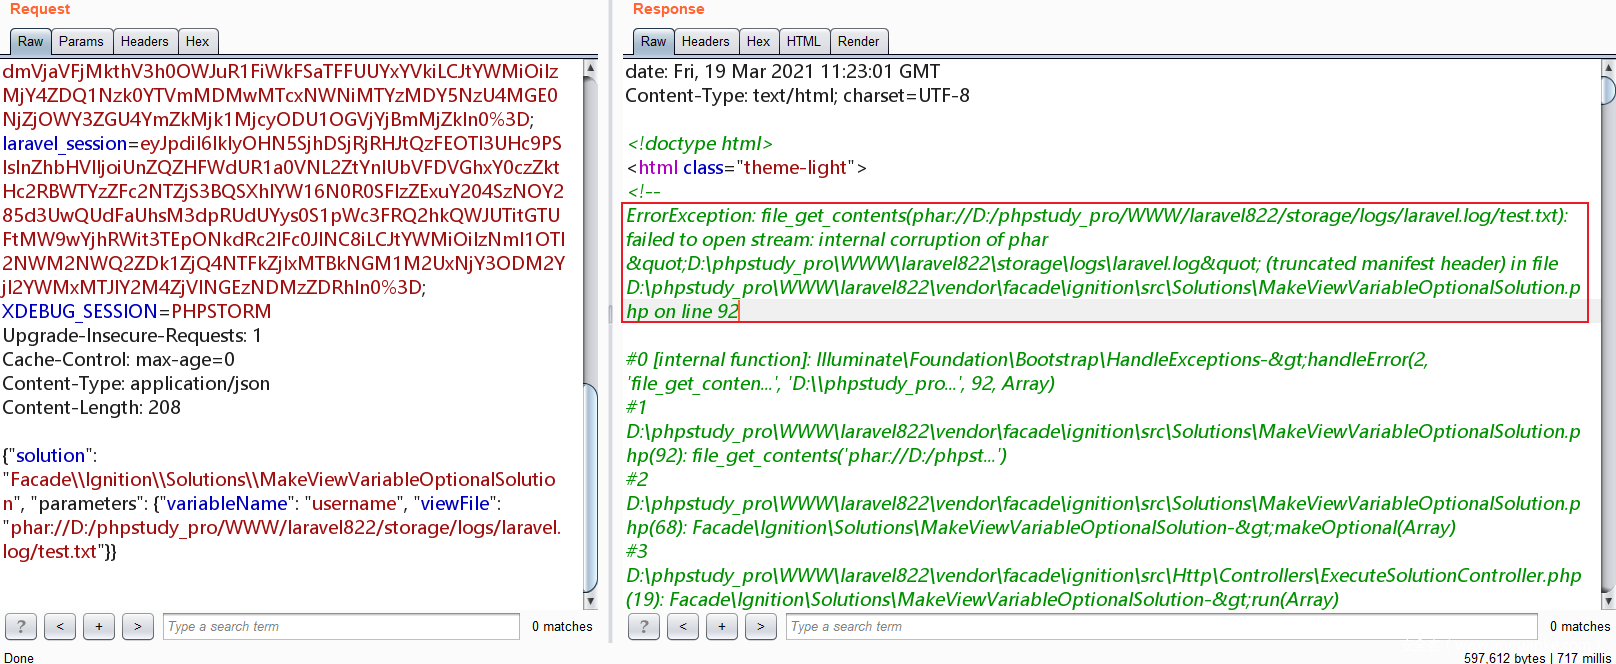Viewport: 1616px width, 664px height.
Task: Open the request Headers tab
Action: click(145, 42)
